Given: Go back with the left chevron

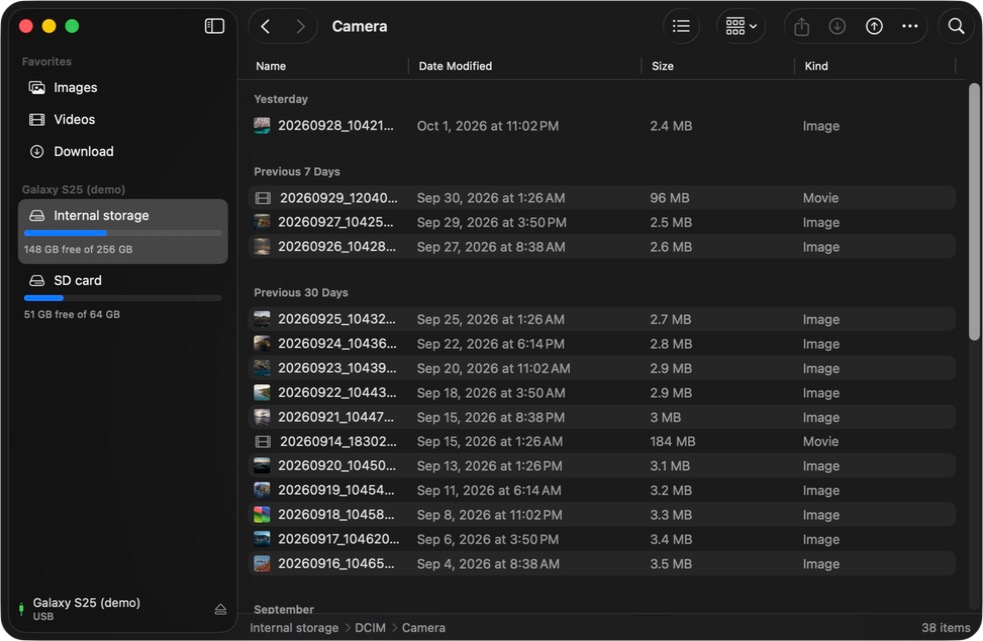Looking at the screenshot, I should [x=265, y=26].
